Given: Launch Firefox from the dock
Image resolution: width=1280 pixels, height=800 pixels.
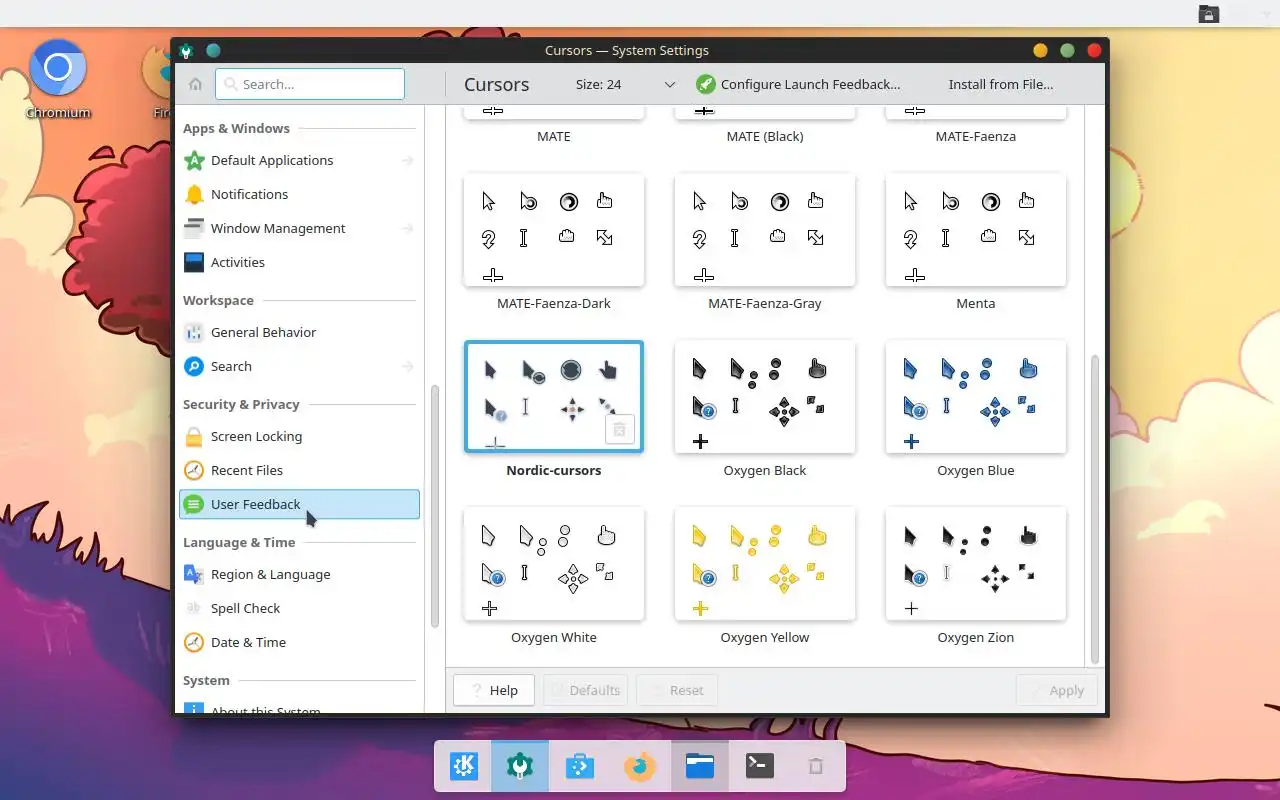Looking at the screenshot, I should tap(640, 767).
